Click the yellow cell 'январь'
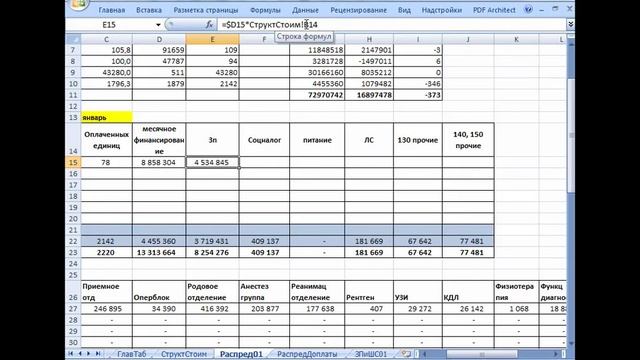The image size is (640, 360). tap(107, 118)
